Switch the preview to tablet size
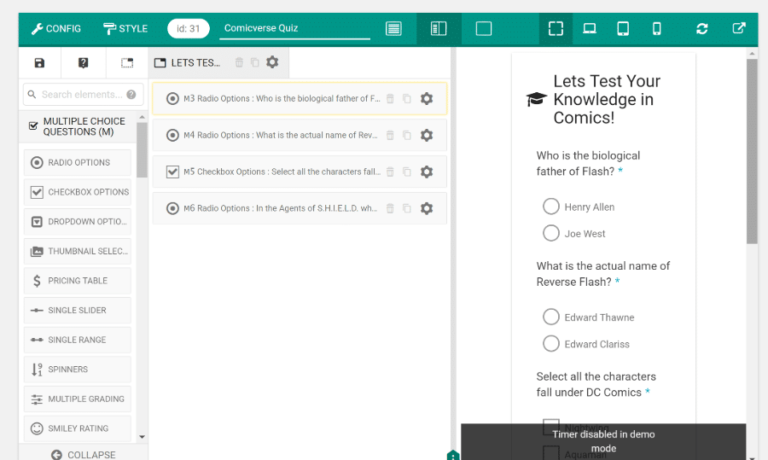 click(x=623, y=28)
